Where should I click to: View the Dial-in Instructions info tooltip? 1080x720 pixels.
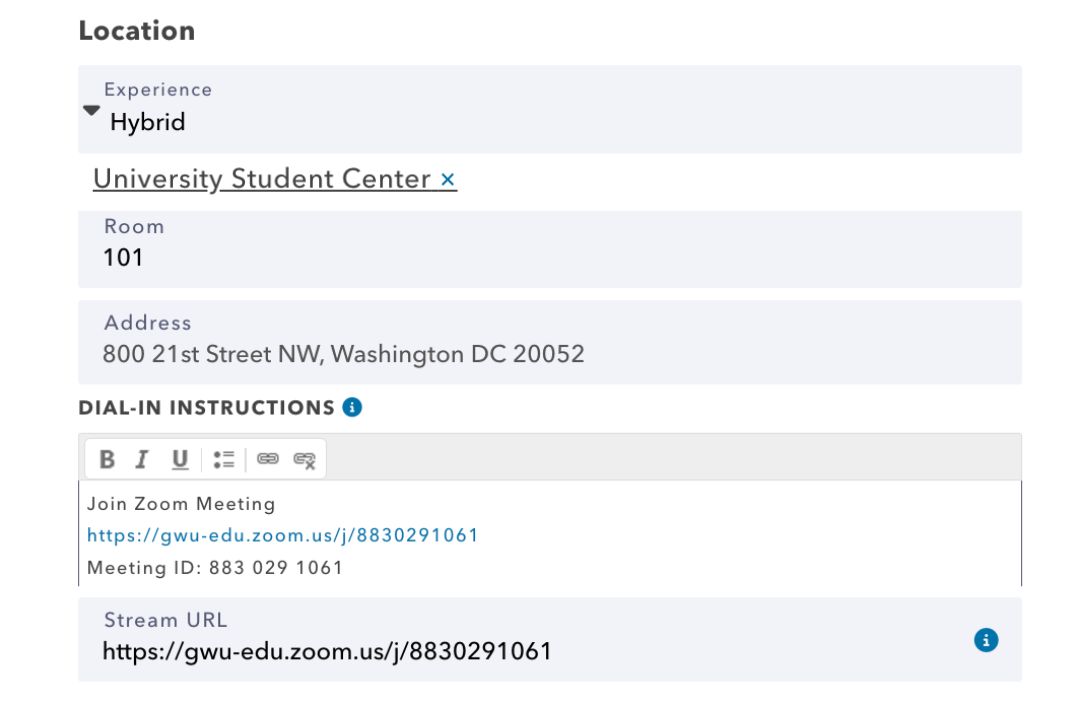click(x=350, y=406)
